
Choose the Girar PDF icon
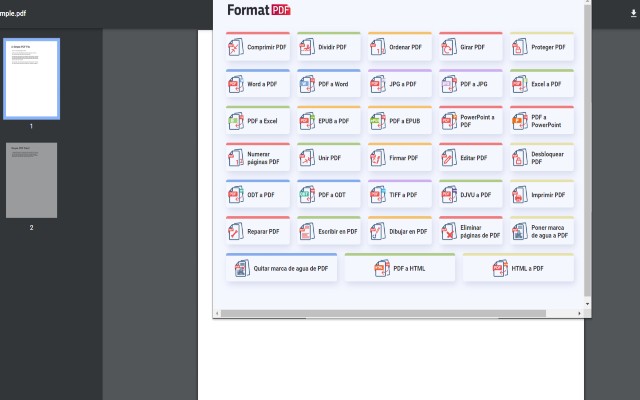tap(449, 47)
